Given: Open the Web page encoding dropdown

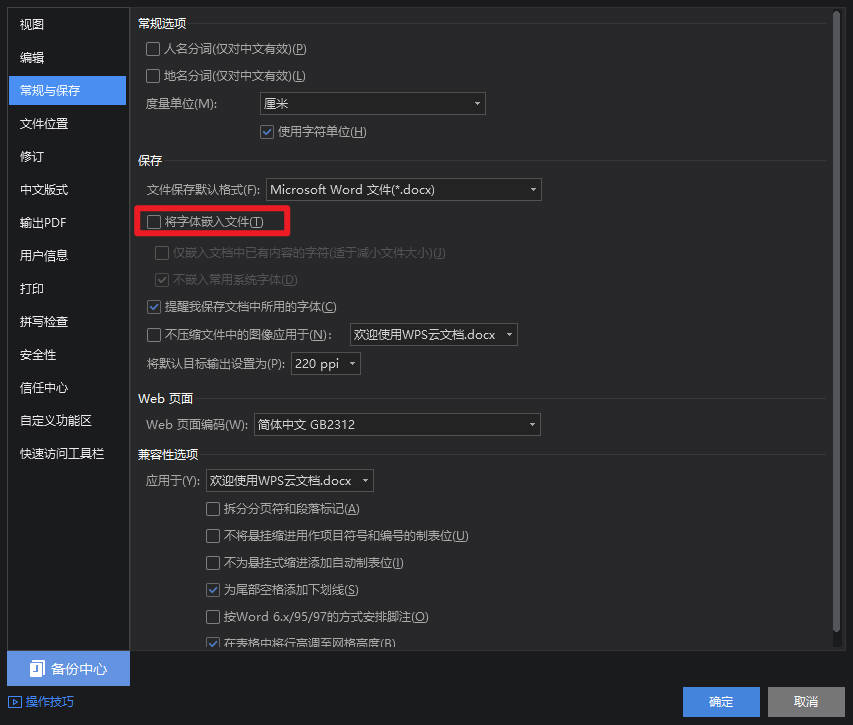Looking at the screenshot, I should 397,424.
